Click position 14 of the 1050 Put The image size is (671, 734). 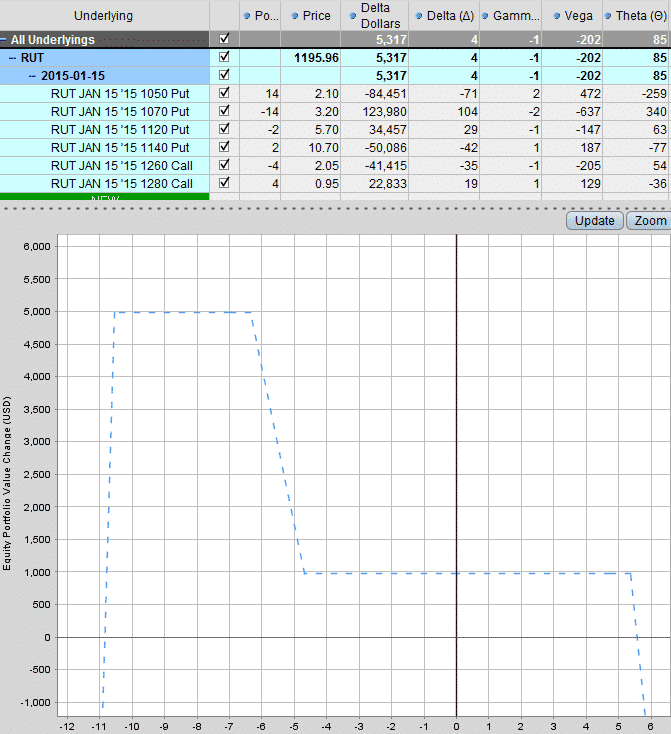(x=260, y=94)
